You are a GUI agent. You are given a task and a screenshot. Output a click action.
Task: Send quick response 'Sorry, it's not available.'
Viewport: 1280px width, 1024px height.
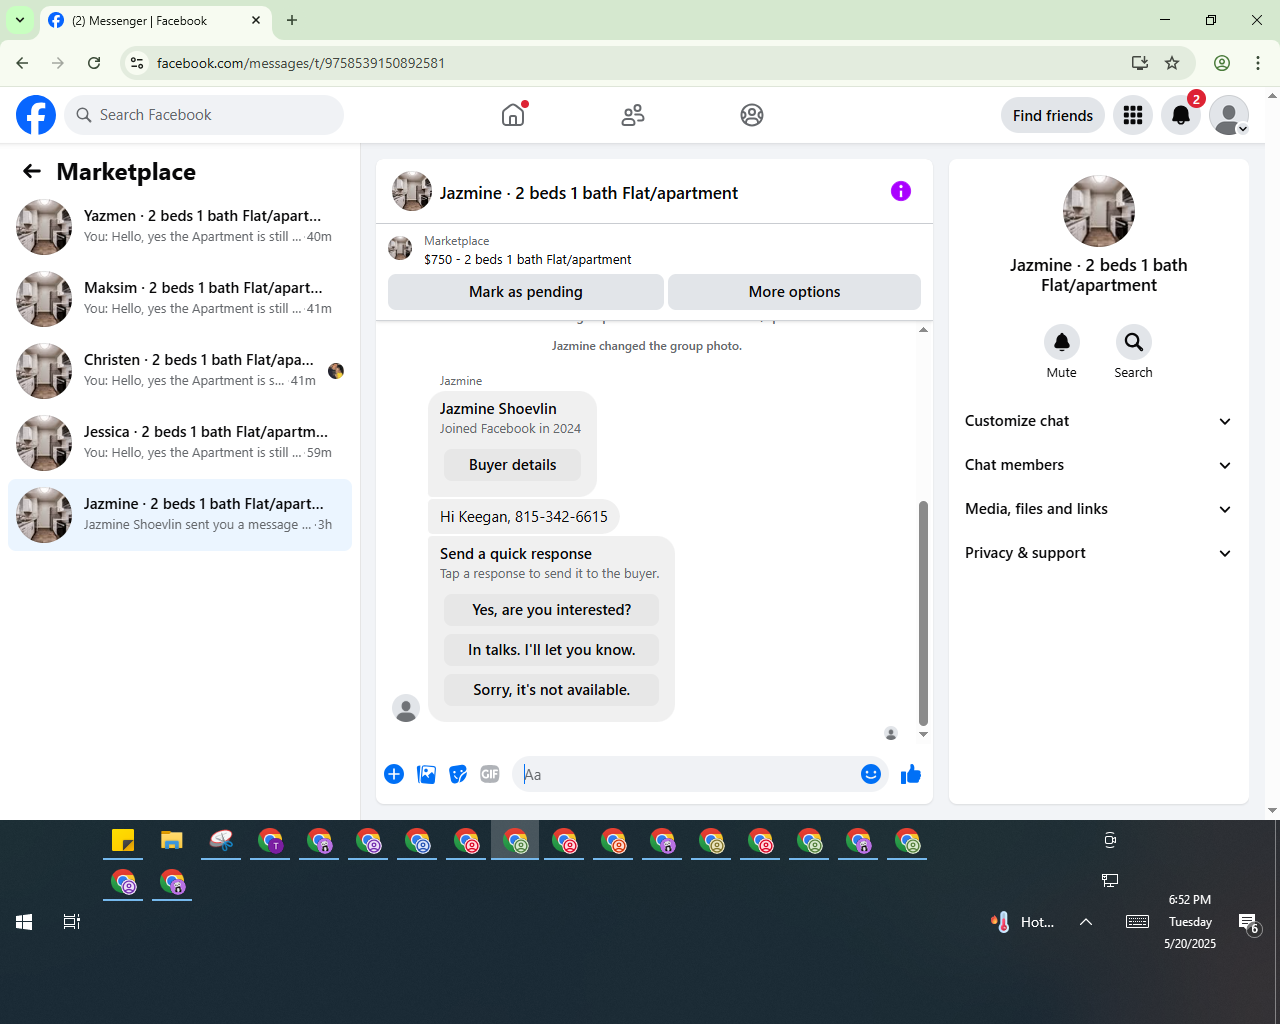tap(552, 690)
